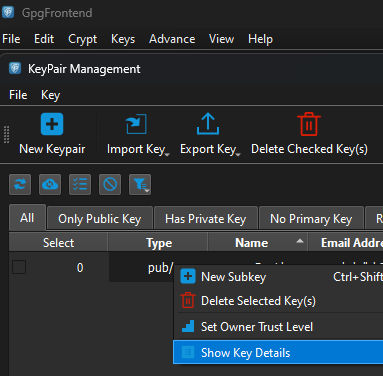
Task: Open the Crypt menu
Action: click(x=83, y=39)
